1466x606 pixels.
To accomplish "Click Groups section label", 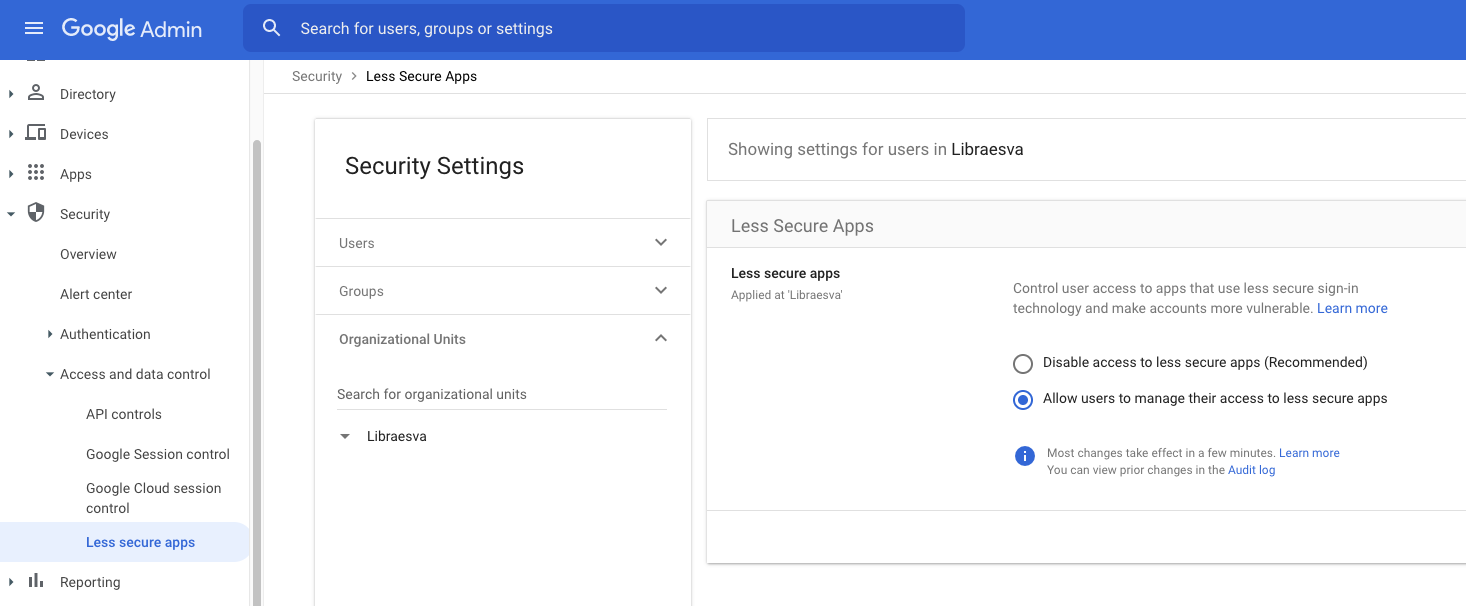I will coord(361,291).
